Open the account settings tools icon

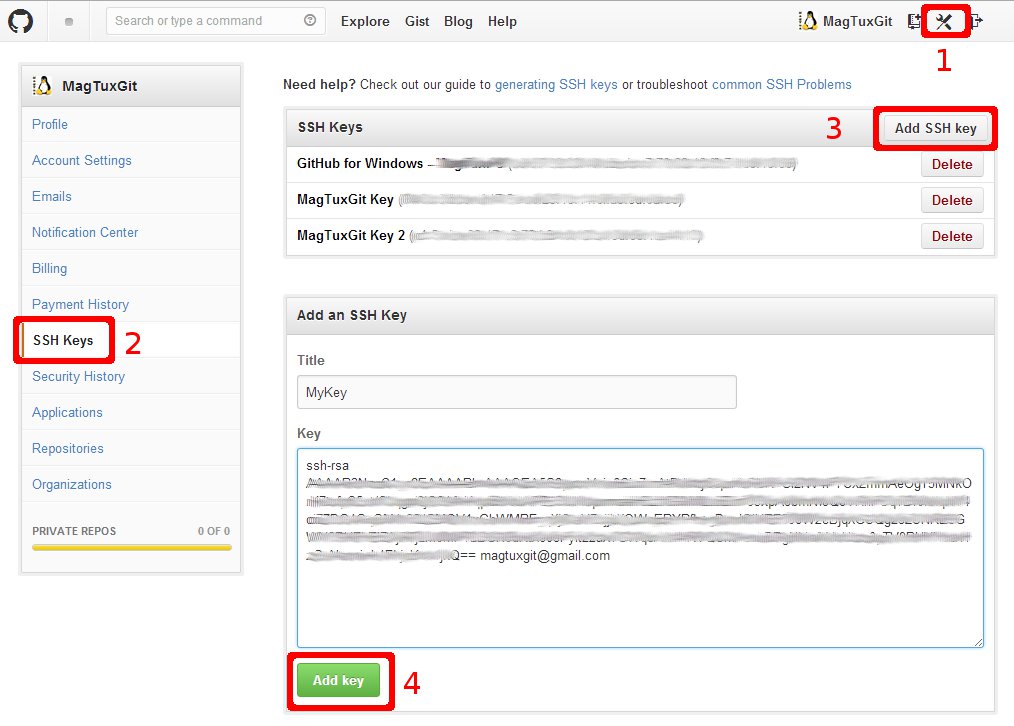(x=944, y=22)
